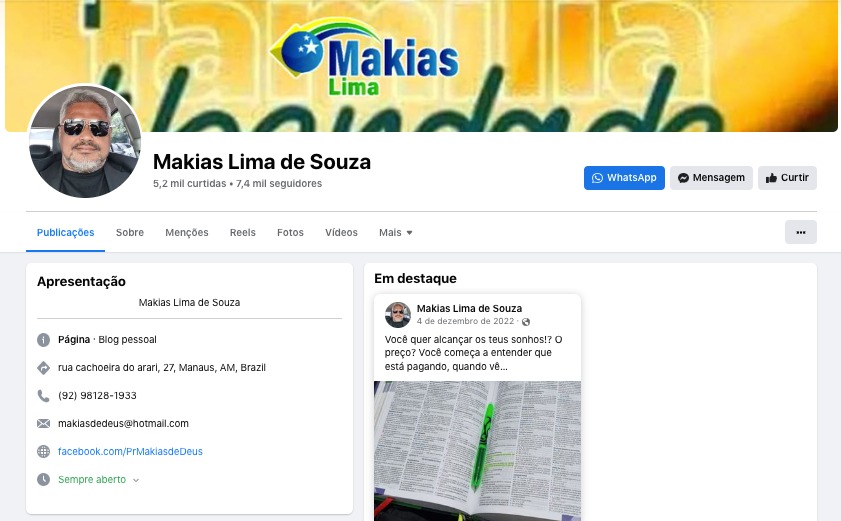Click the public globe icon on post
Viewport: 841px width, 521px height.
click(526, 322)
